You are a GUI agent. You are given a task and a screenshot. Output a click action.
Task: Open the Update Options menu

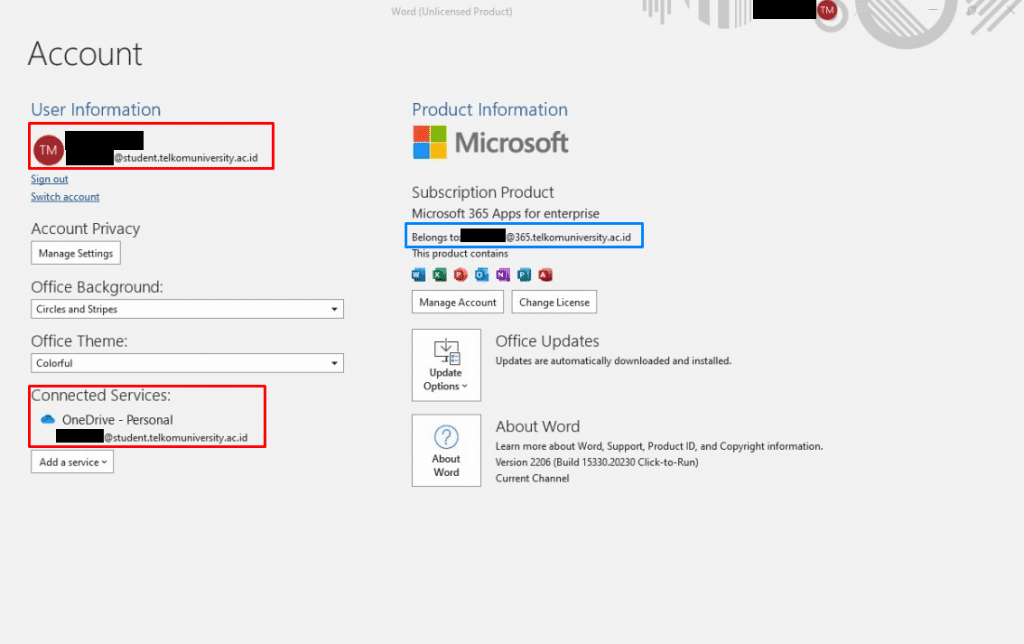click(446, 365)
